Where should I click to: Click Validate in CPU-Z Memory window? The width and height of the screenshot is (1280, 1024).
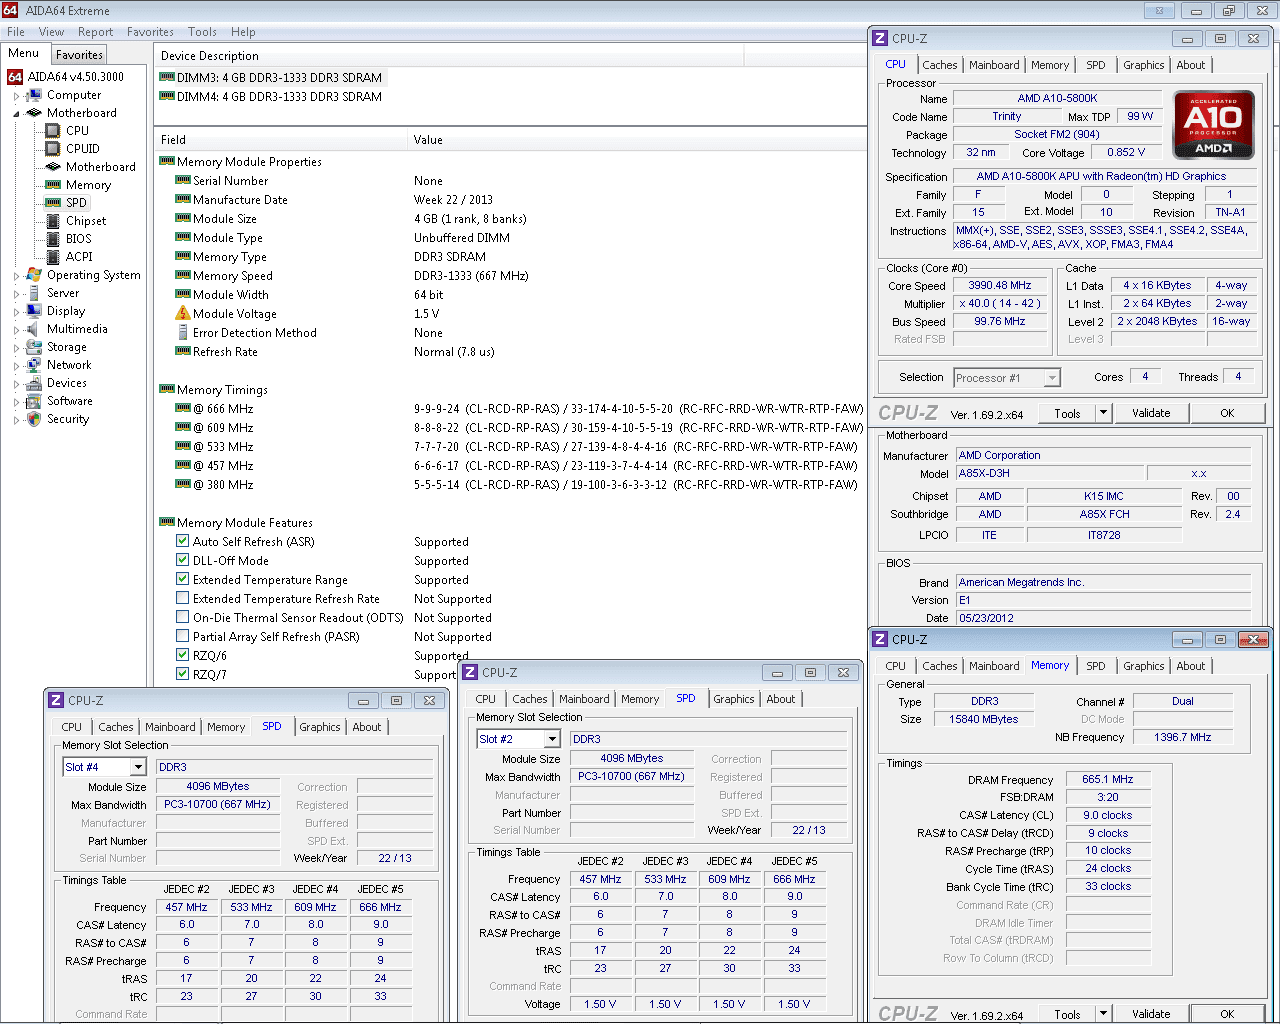pyautogui.click(x=1151, y=1013)
